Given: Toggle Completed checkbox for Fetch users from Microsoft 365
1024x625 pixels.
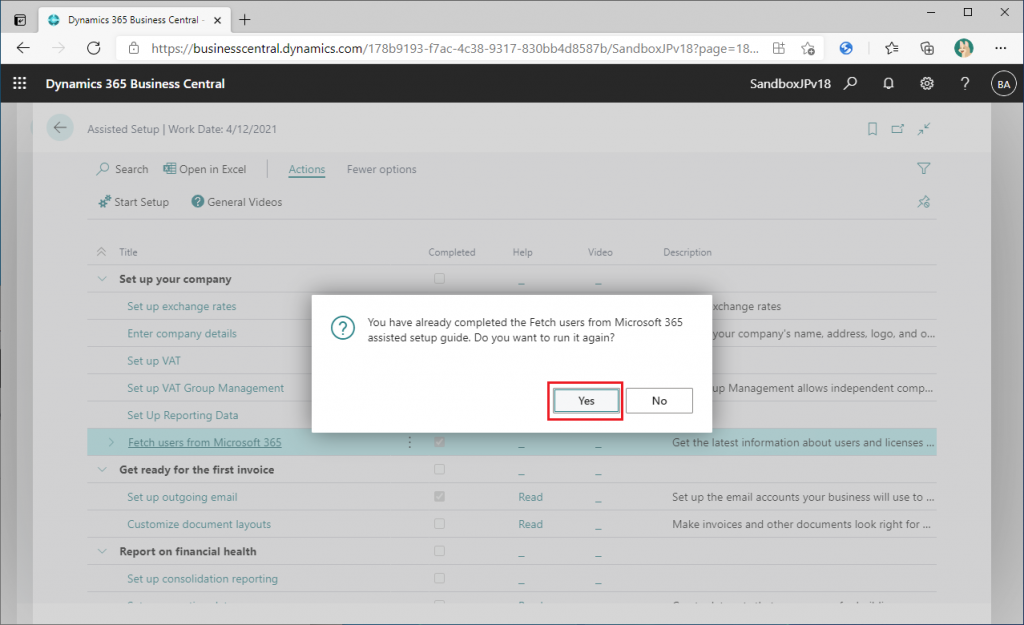Looking at the screenshot, I should coord(440,442).
